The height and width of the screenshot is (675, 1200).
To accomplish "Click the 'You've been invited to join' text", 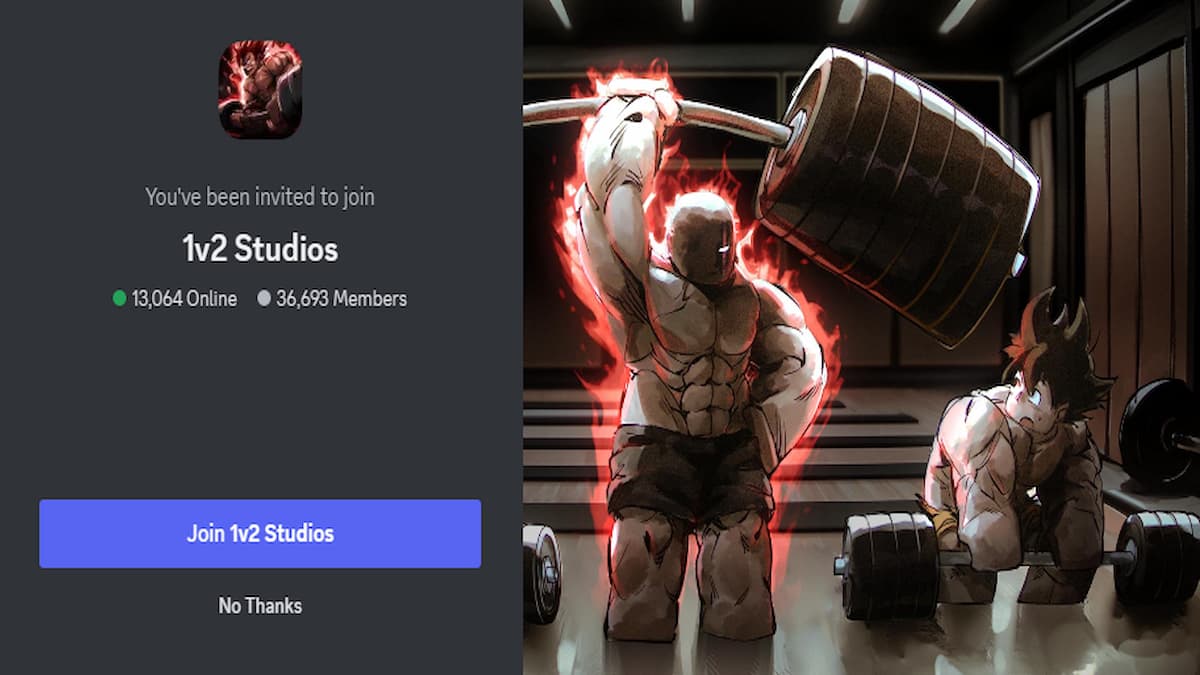I will point(260,197).
